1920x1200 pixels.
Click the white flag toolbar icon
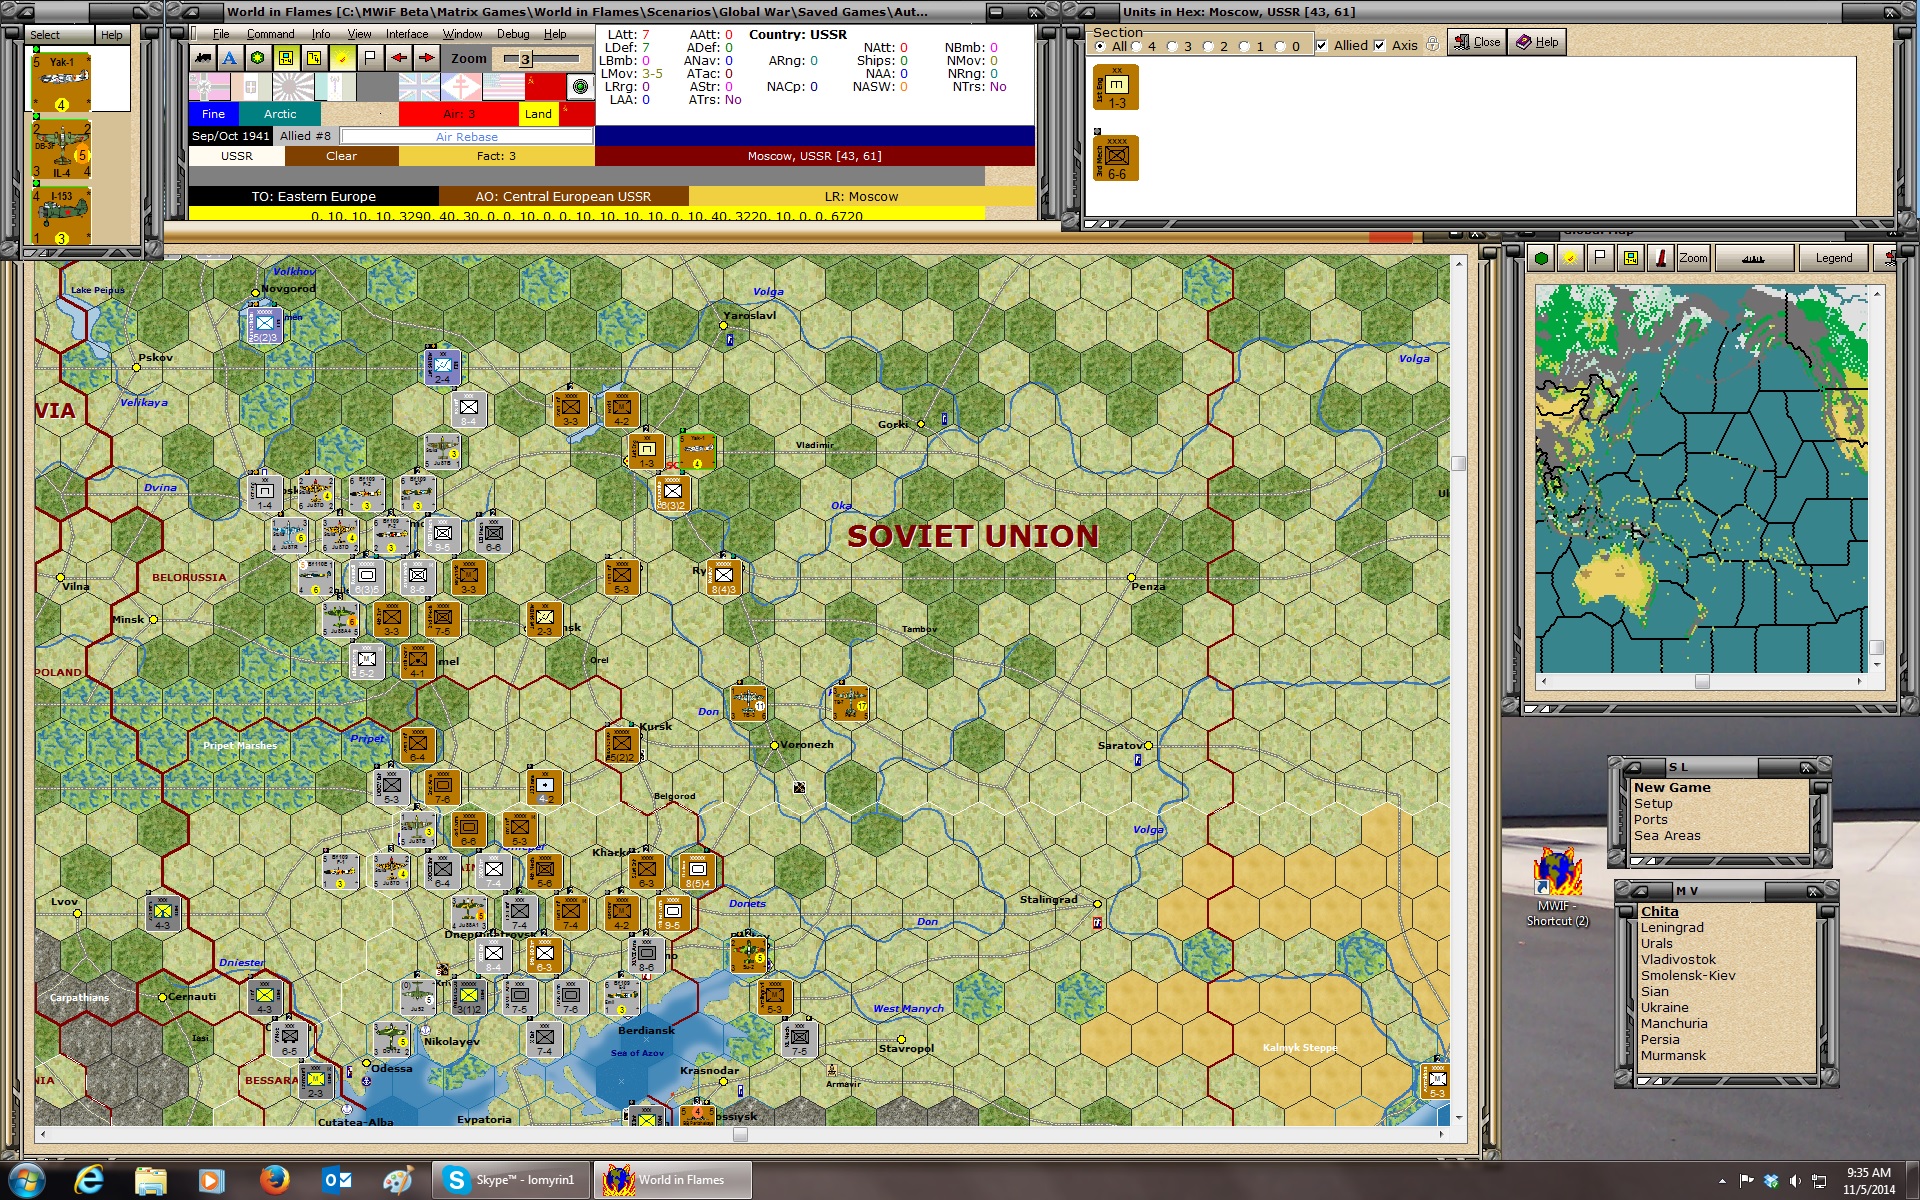pyautogui.click(x=370, y=58)
